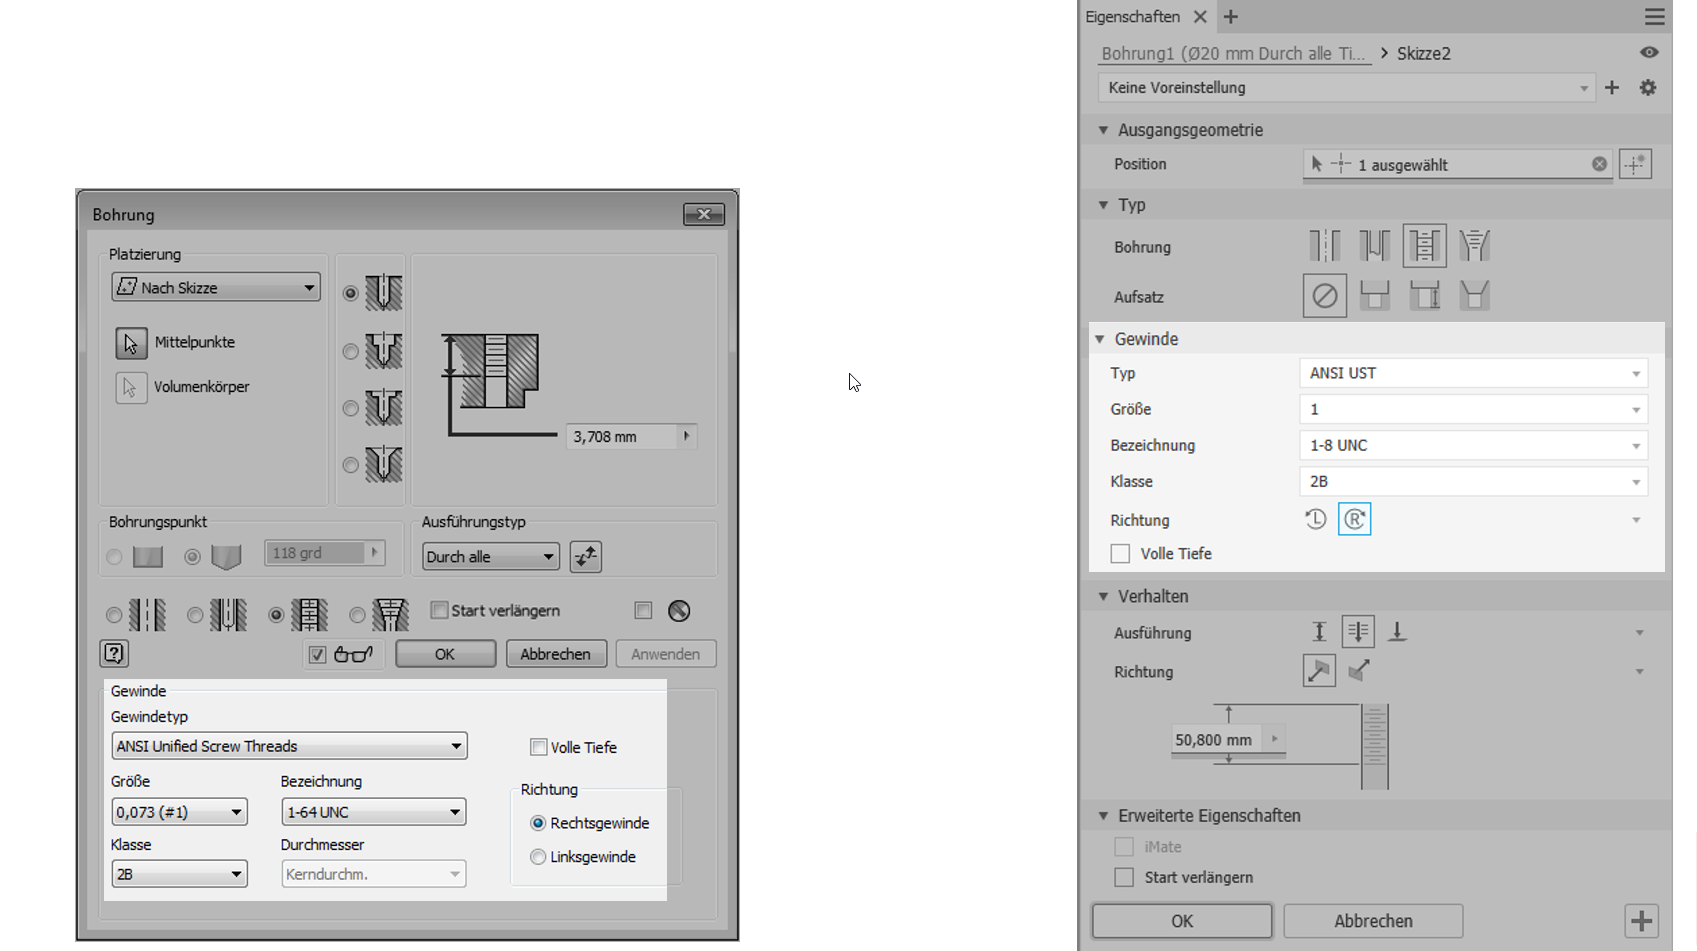Click the iMate circle icon in Bohrung dialog
Screen dimensions: 1697x951
click(x=679, y=611)
